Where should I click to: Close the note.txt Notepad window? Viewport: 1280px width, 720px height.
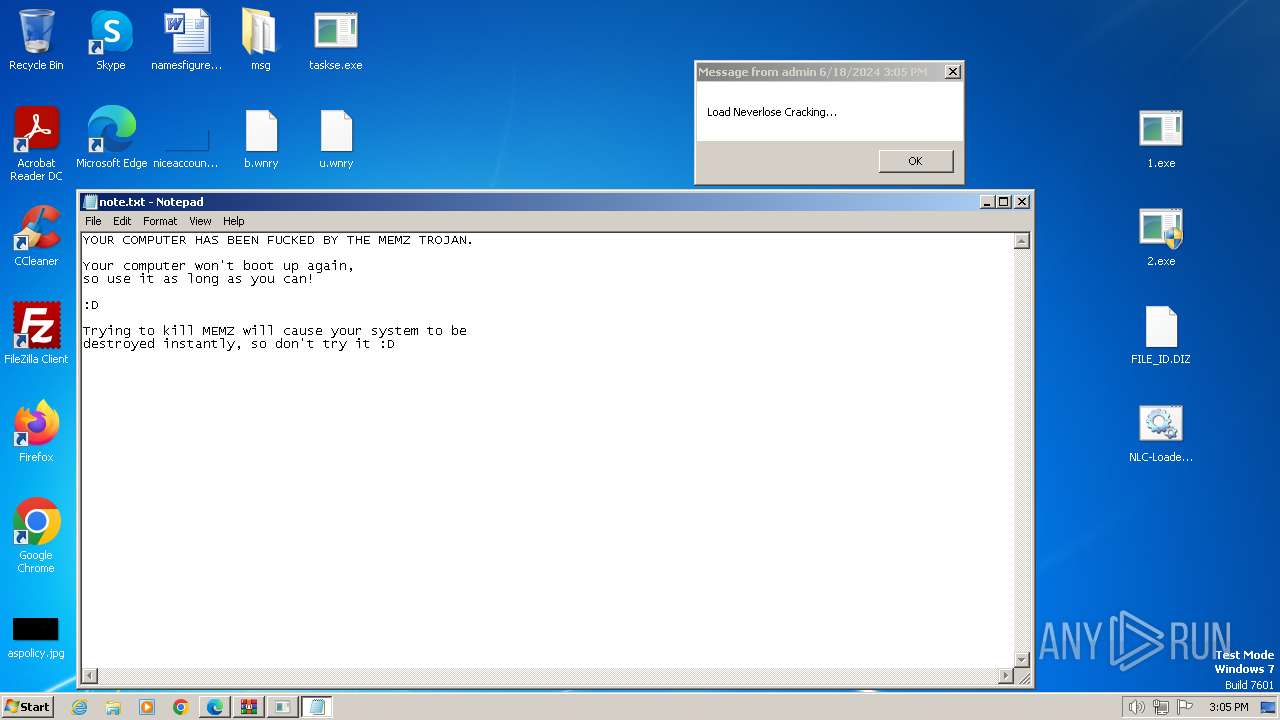click(1022, 202)
